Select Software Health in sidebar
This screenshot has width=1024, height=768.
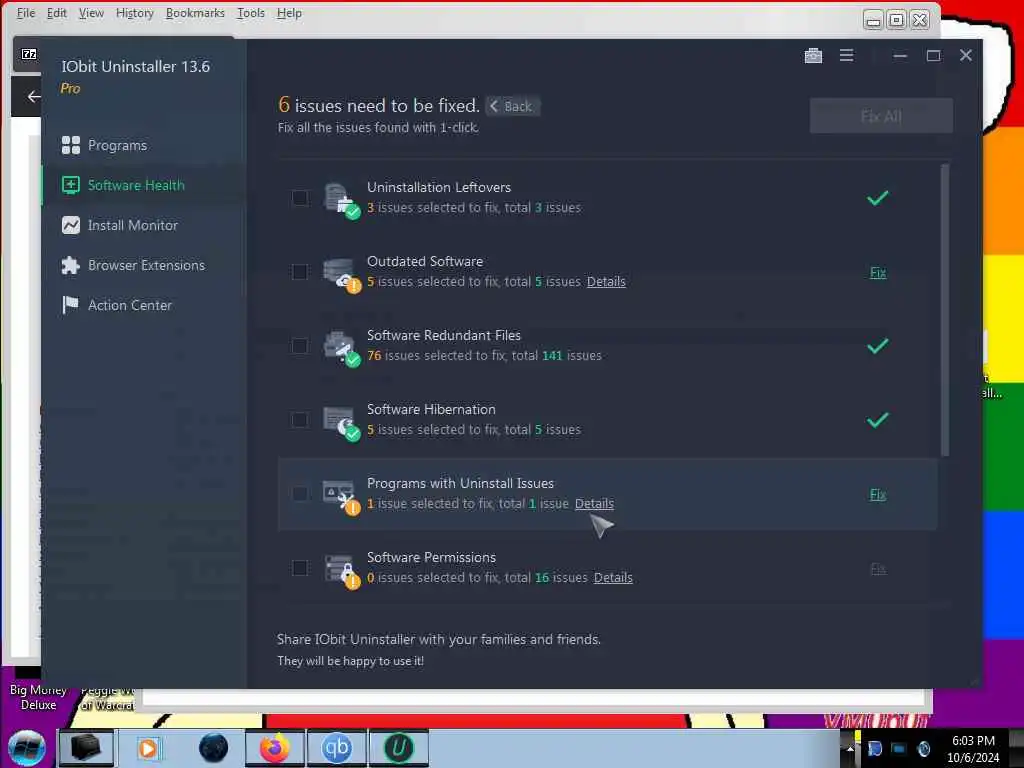tap(123, 185)
